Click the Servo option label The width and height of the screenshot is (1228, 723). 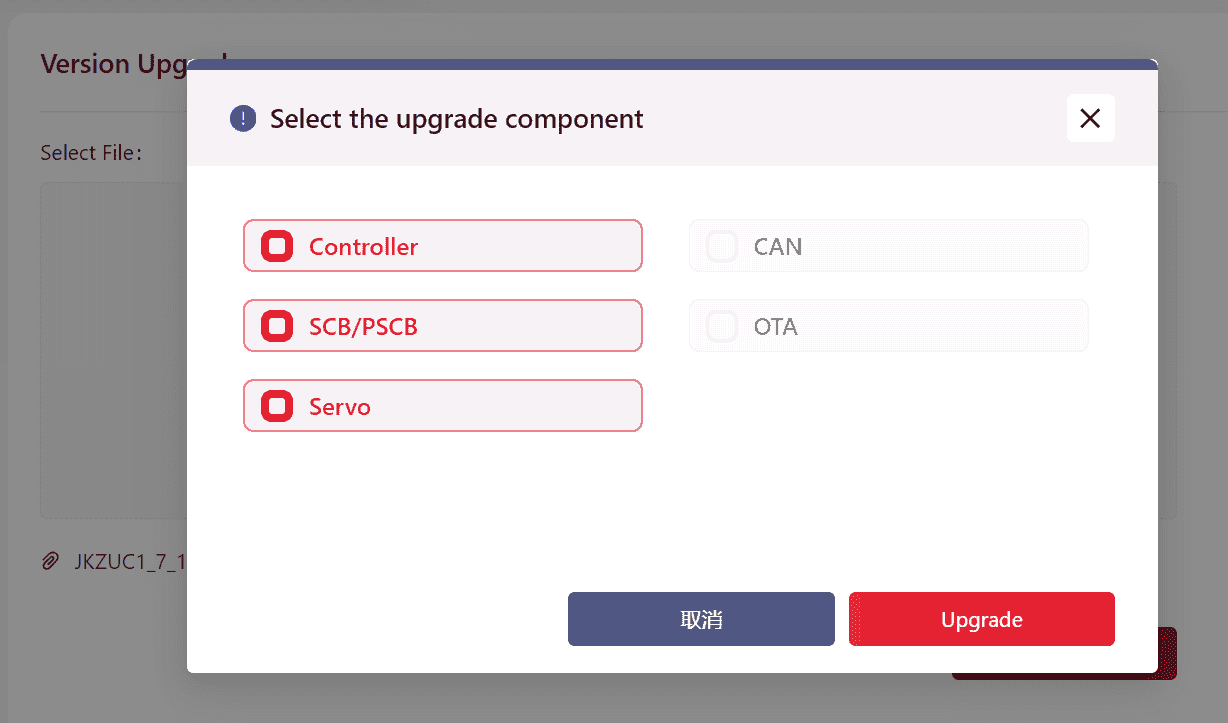point(340,407)
